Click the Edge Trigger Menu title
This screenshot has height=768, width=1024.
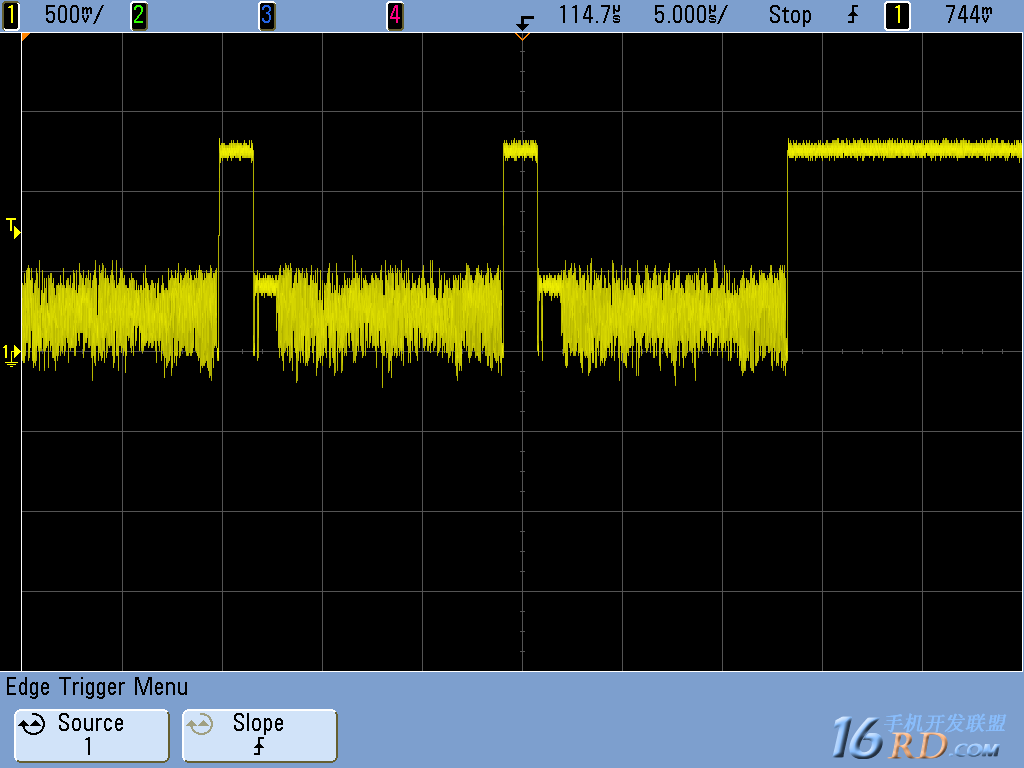click(97, 687)
